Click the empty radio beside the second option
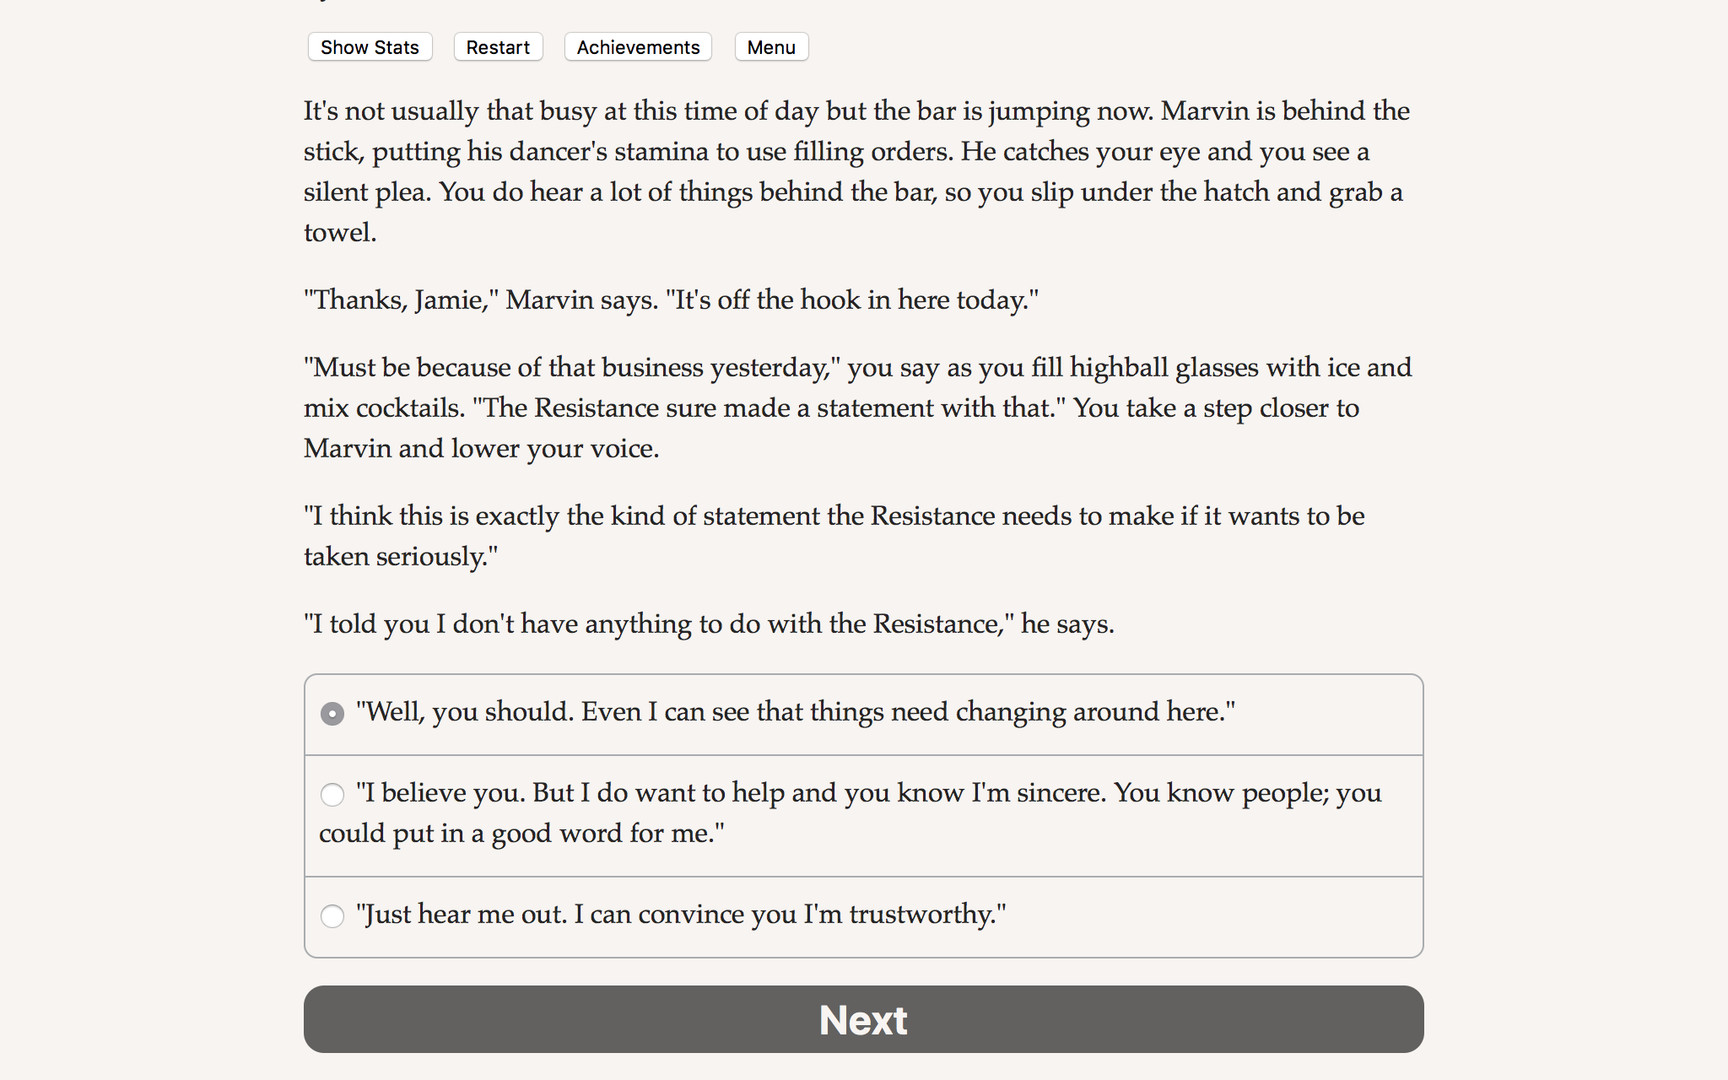The width and height of the screenshot is (1728, 1080). coord(332,794)
